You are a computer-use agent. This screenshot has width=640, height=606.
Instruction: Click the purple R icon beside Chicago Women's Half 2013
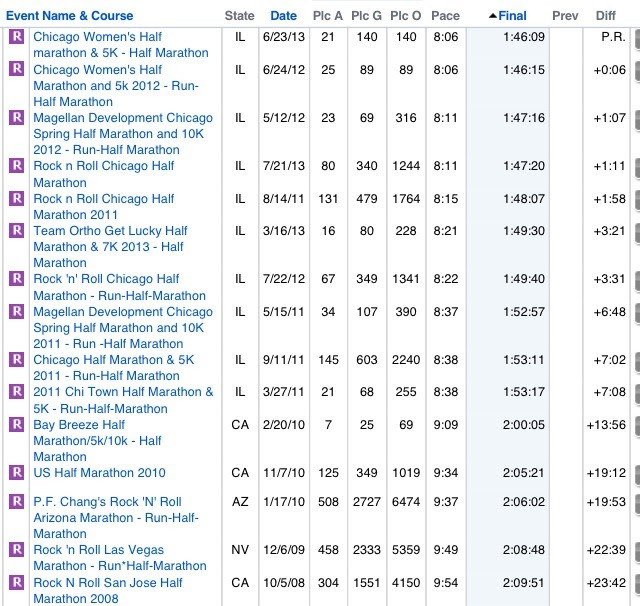tap(16, 36)
